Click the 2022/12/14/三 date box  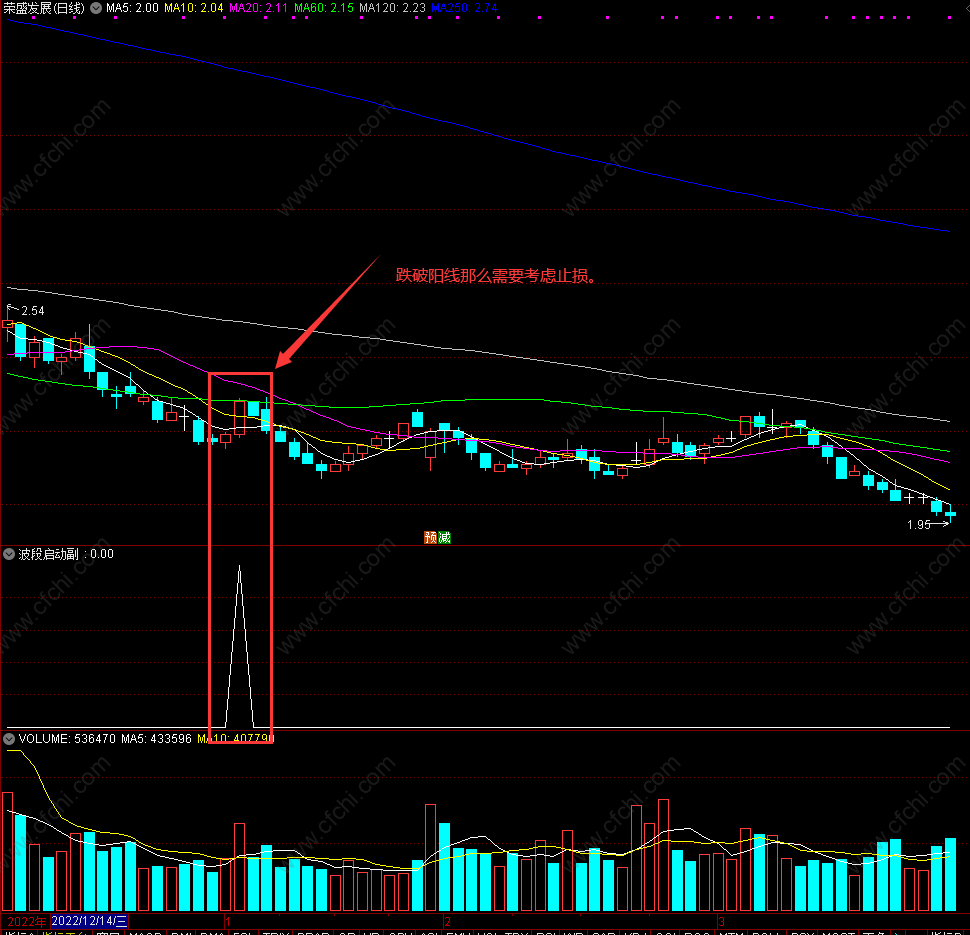89,921
